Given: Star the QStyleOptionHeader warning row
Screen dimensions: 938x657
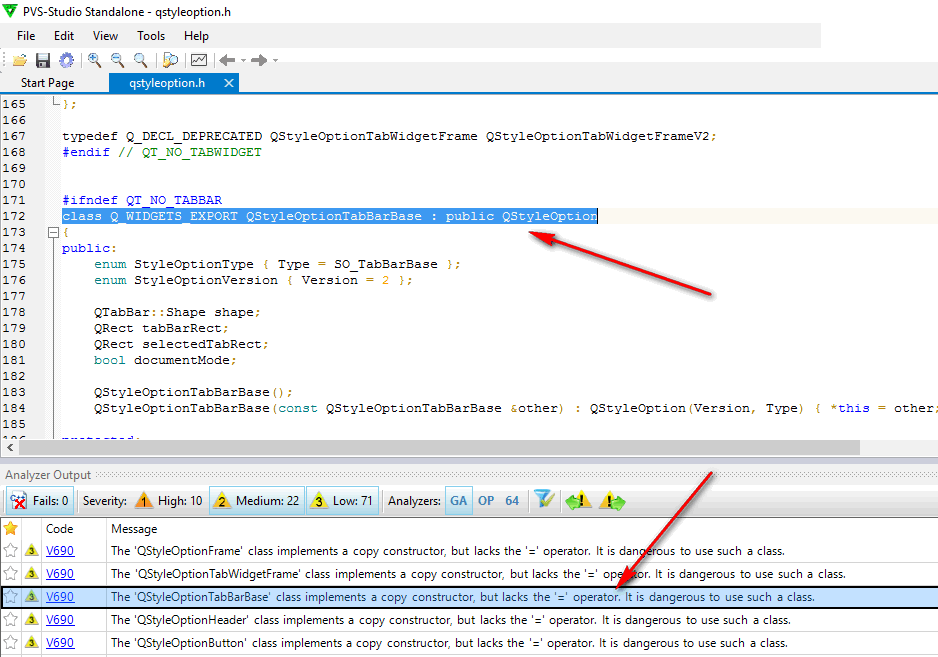Looking at the screenshot, I should [x=10, y=620].
